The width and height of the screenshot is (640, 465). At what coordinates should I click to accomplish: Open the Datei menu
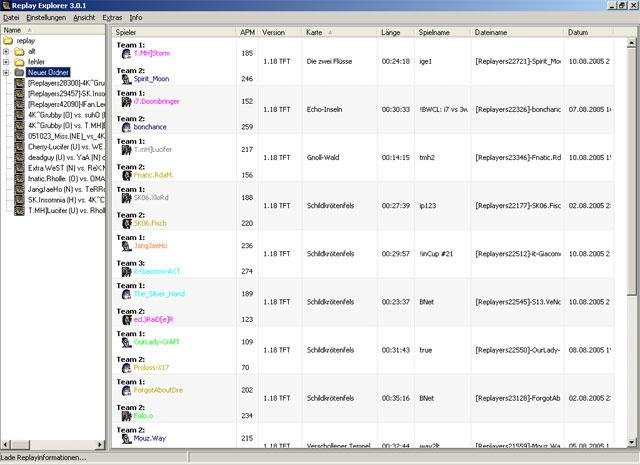[11, 18]
